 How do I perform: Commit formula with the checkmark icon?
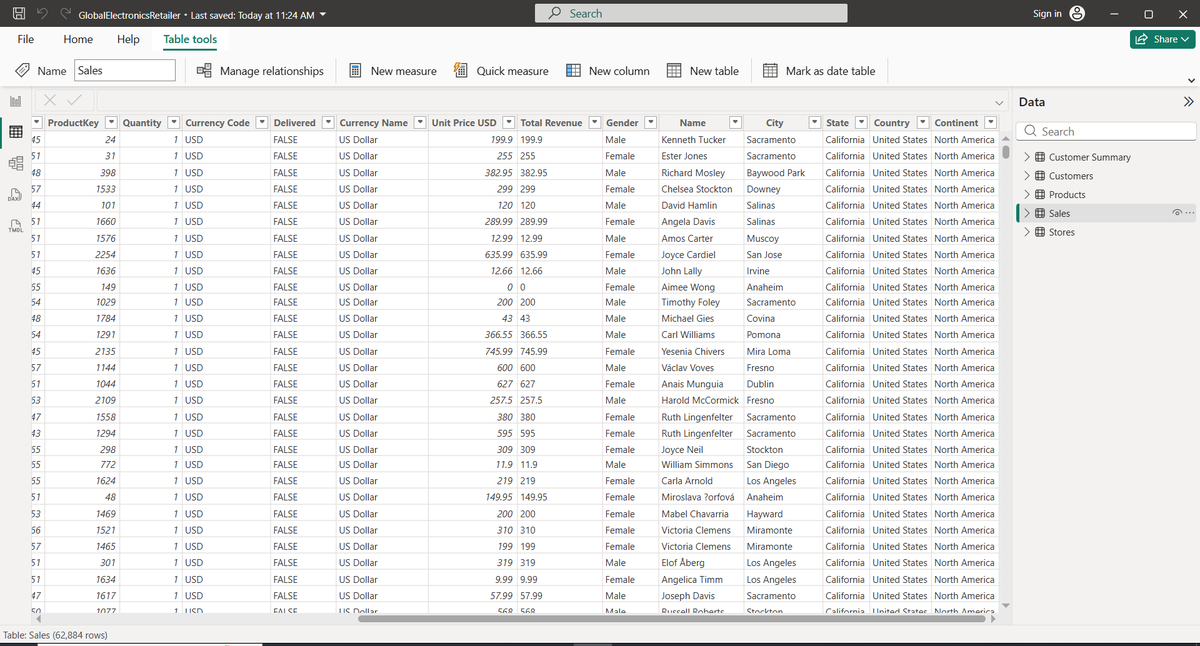pyautogui.click(x=73, y=102)
